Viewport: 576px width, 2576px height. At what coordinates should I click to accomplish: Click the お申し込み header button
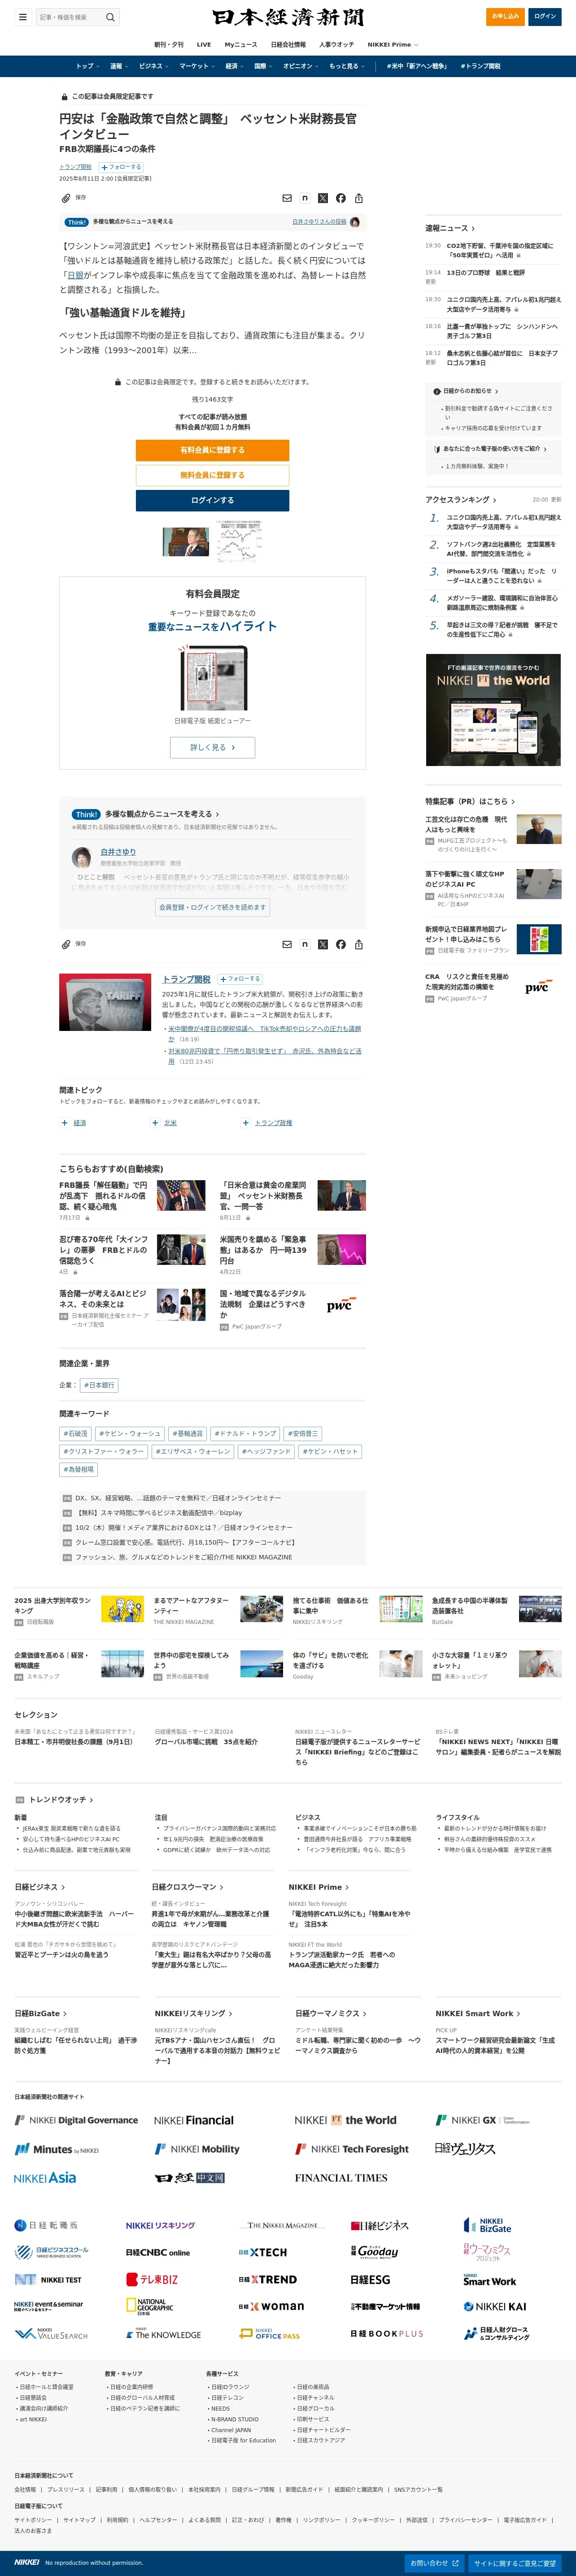(x=505, y=16)
